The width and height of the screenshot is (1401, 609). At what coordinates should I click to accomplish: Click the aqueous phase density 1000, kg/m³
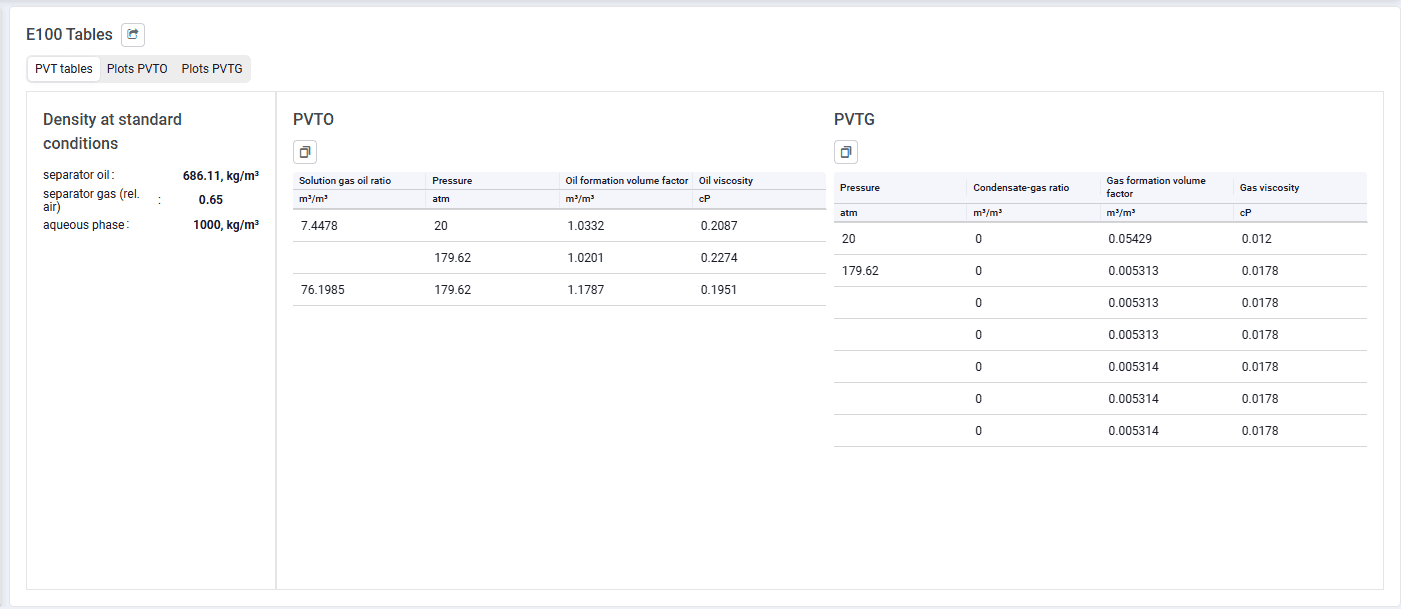point(226,225)
